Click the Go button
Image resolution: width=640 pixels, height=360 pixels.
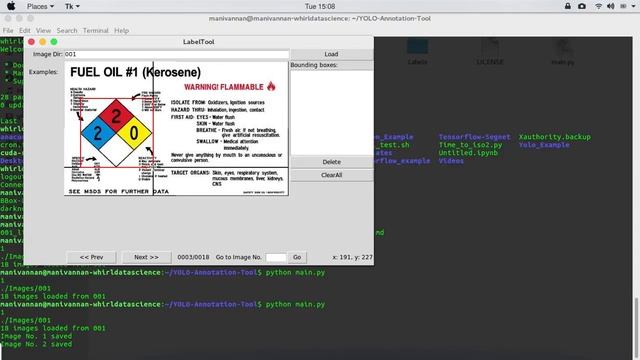297,257
